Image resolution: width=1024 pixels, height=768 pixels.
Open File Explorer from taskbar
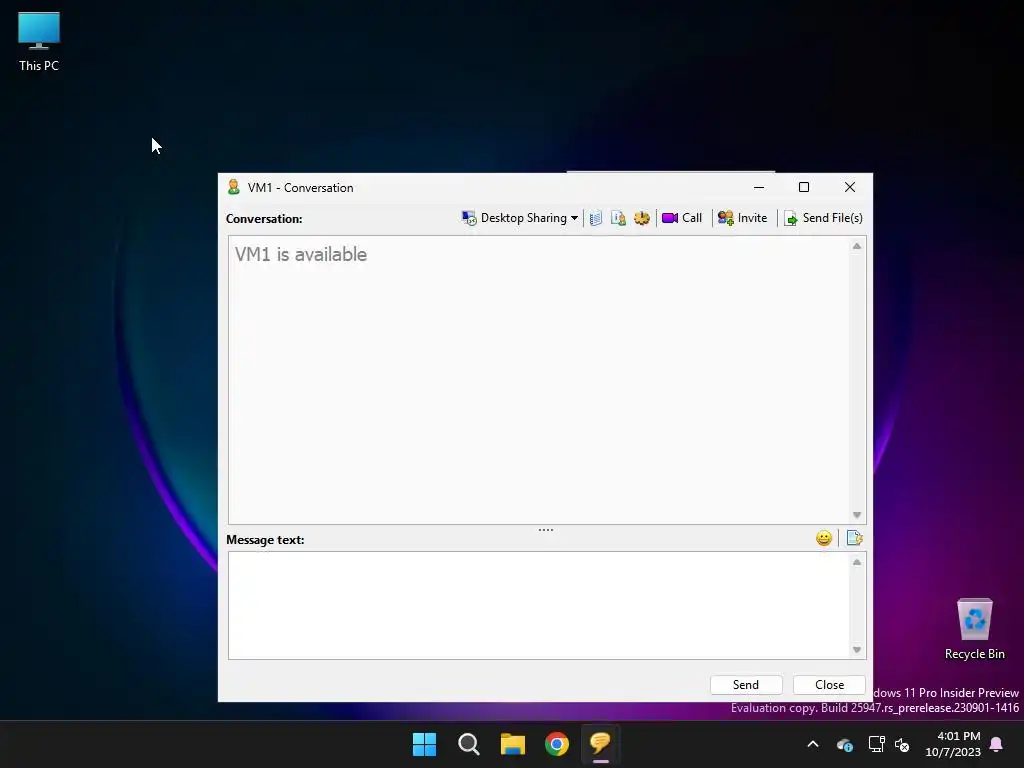pyautogui.click(x=513, y=744)
